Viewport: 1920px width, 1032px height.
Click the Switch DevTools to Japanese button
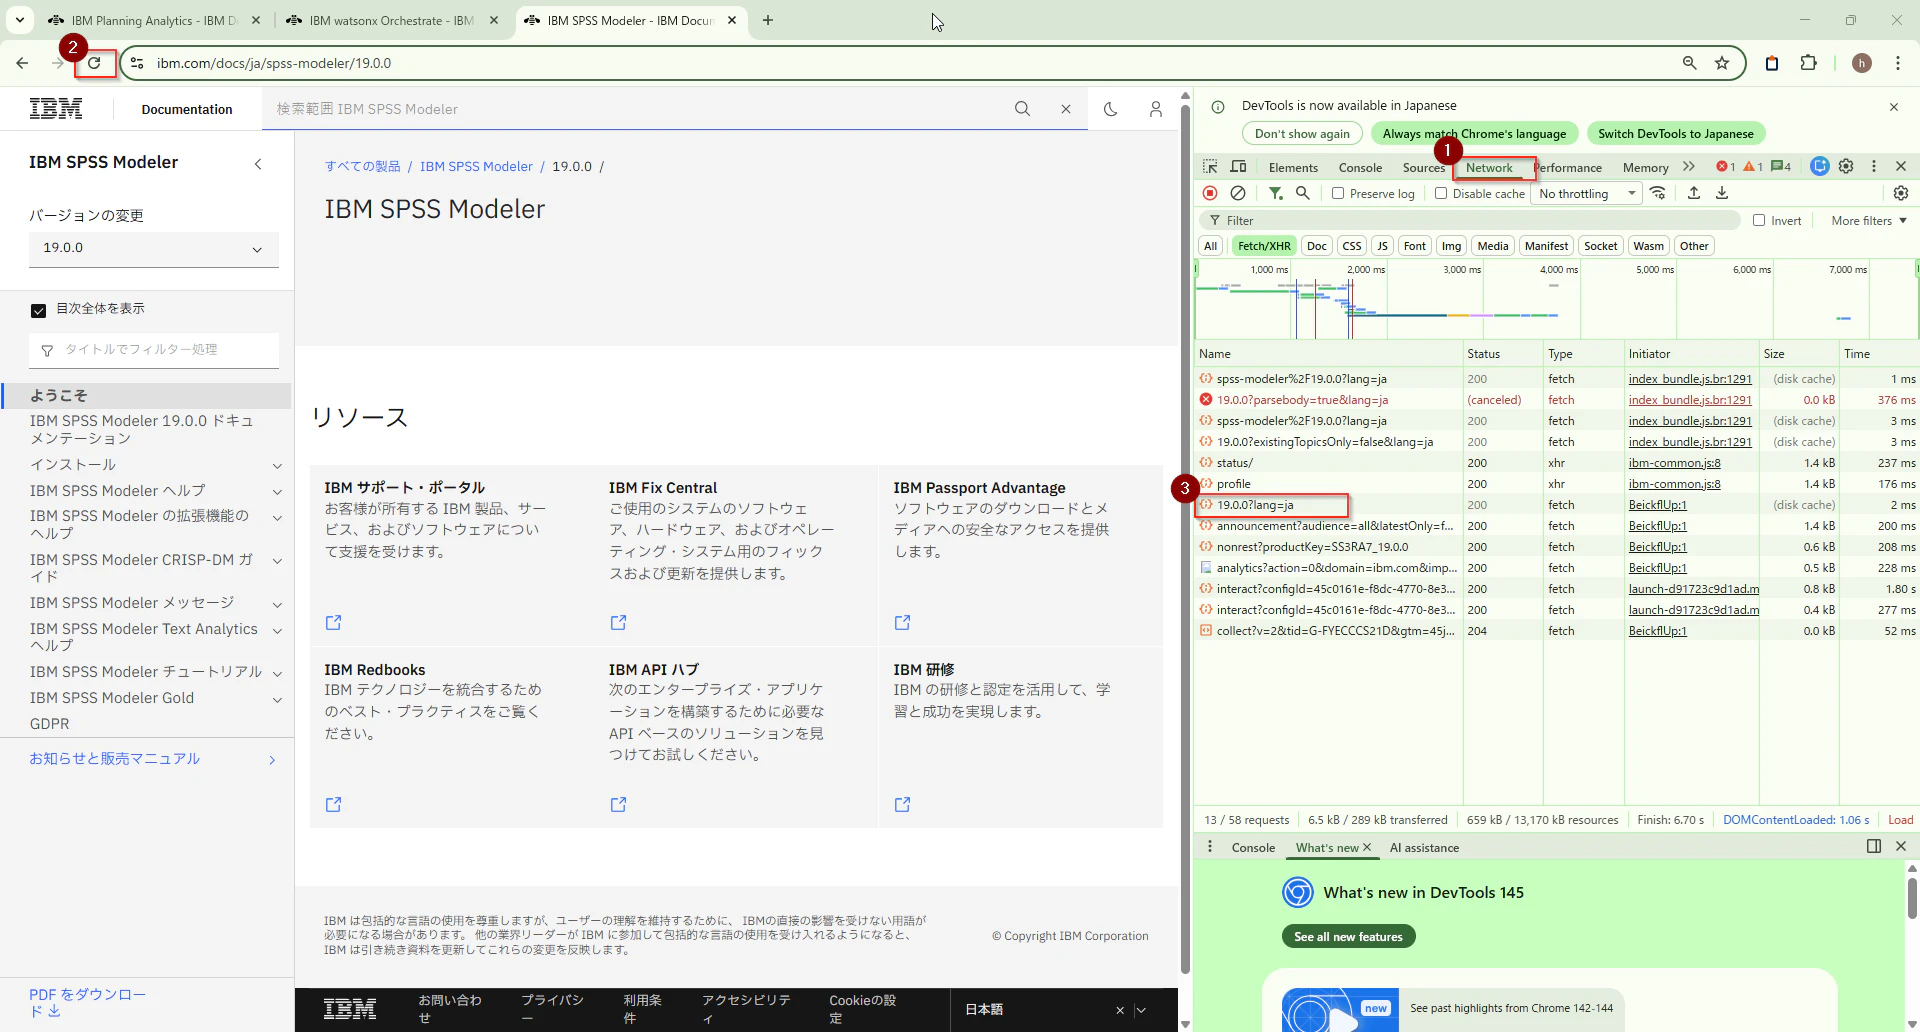pyautogui.click(x=1676, y=134)
